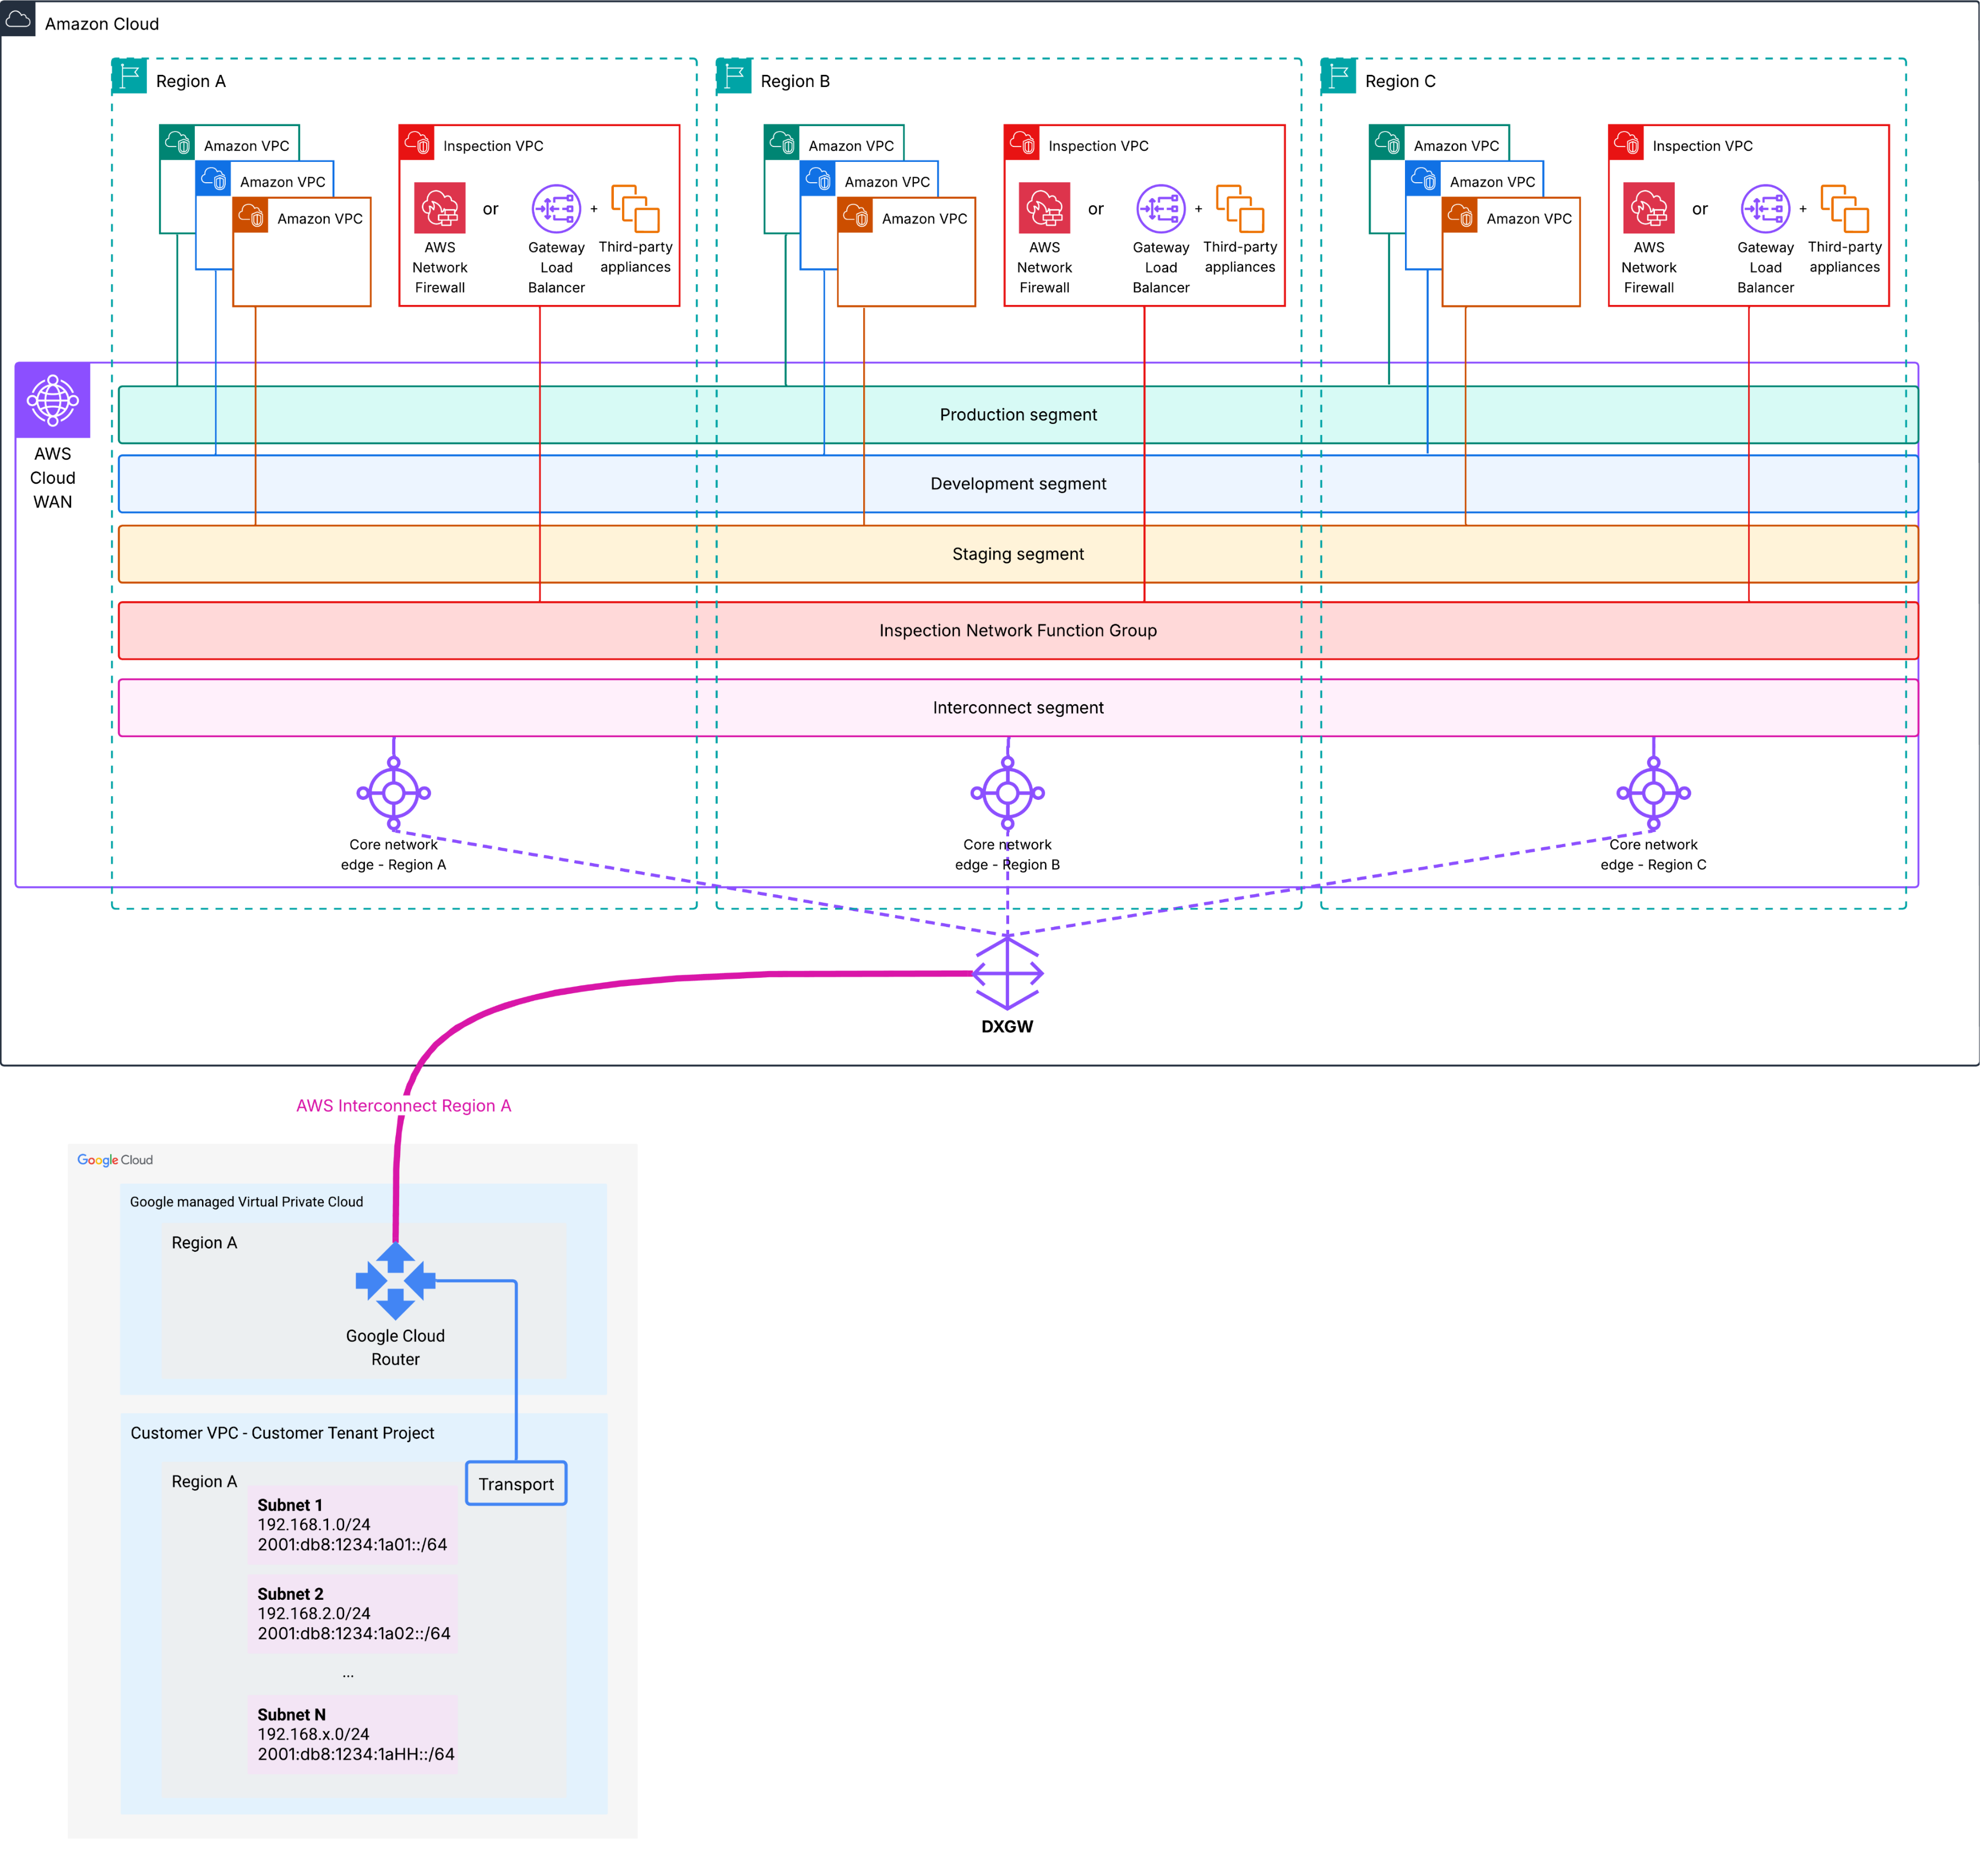1988x1858 pixels.
Task: Click the Core network edge - Region C icon
Action: [x=1654, y=793]
